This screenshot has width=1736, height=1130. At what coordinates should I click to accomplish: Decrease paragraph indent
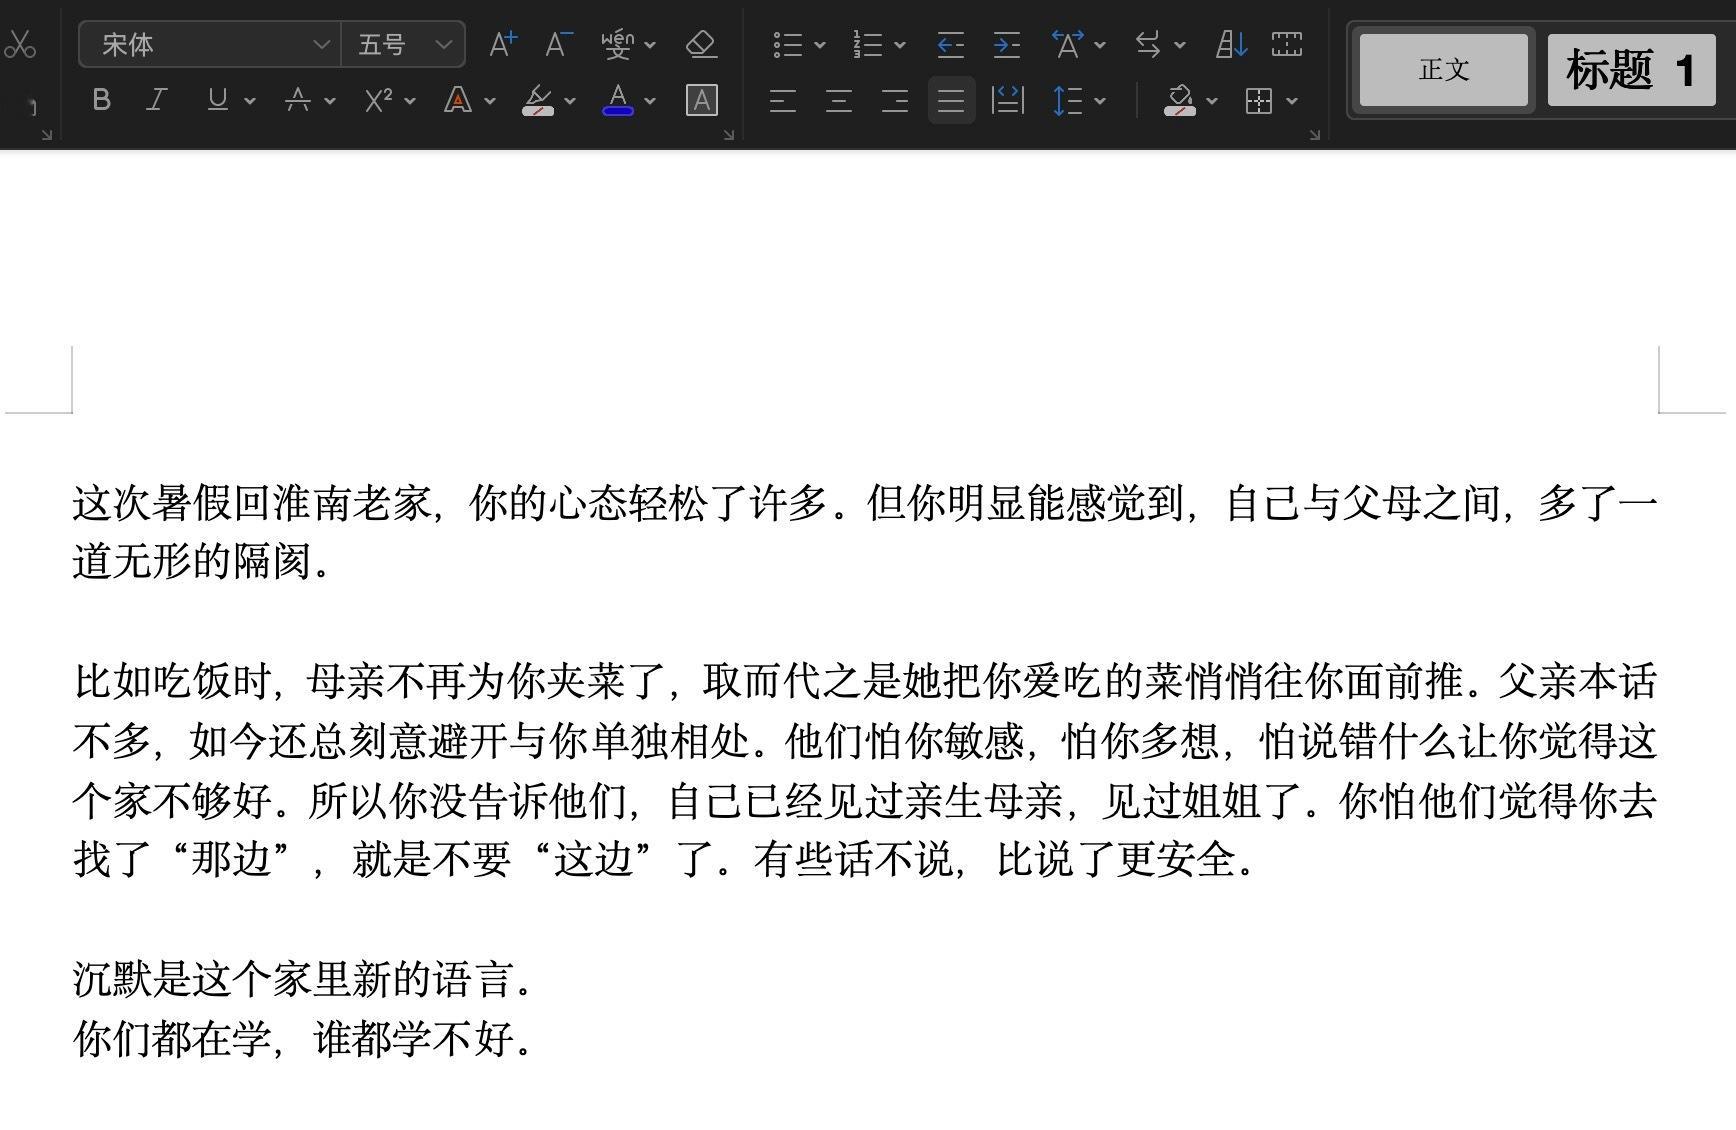coord(951,44)
